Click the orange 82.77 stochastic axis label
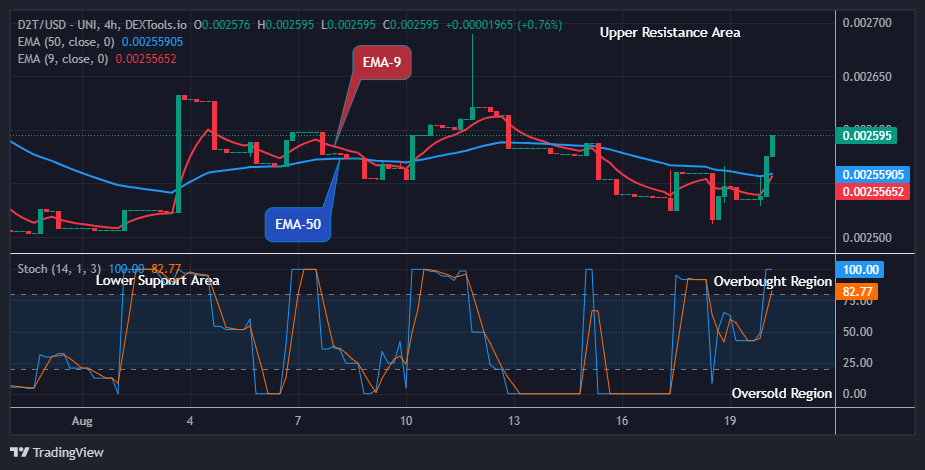Viewport: 925px width, 470px height. [x=857, y=291]
